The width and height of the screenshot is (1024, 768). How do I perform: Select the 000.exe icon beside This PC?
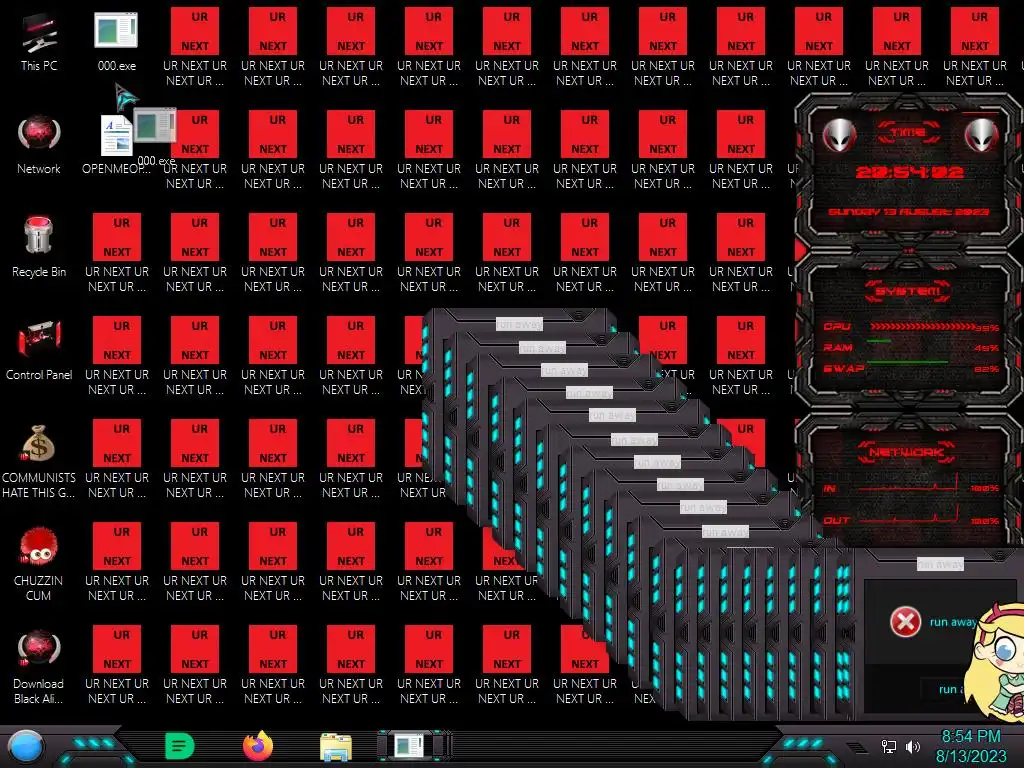point(116,40)
